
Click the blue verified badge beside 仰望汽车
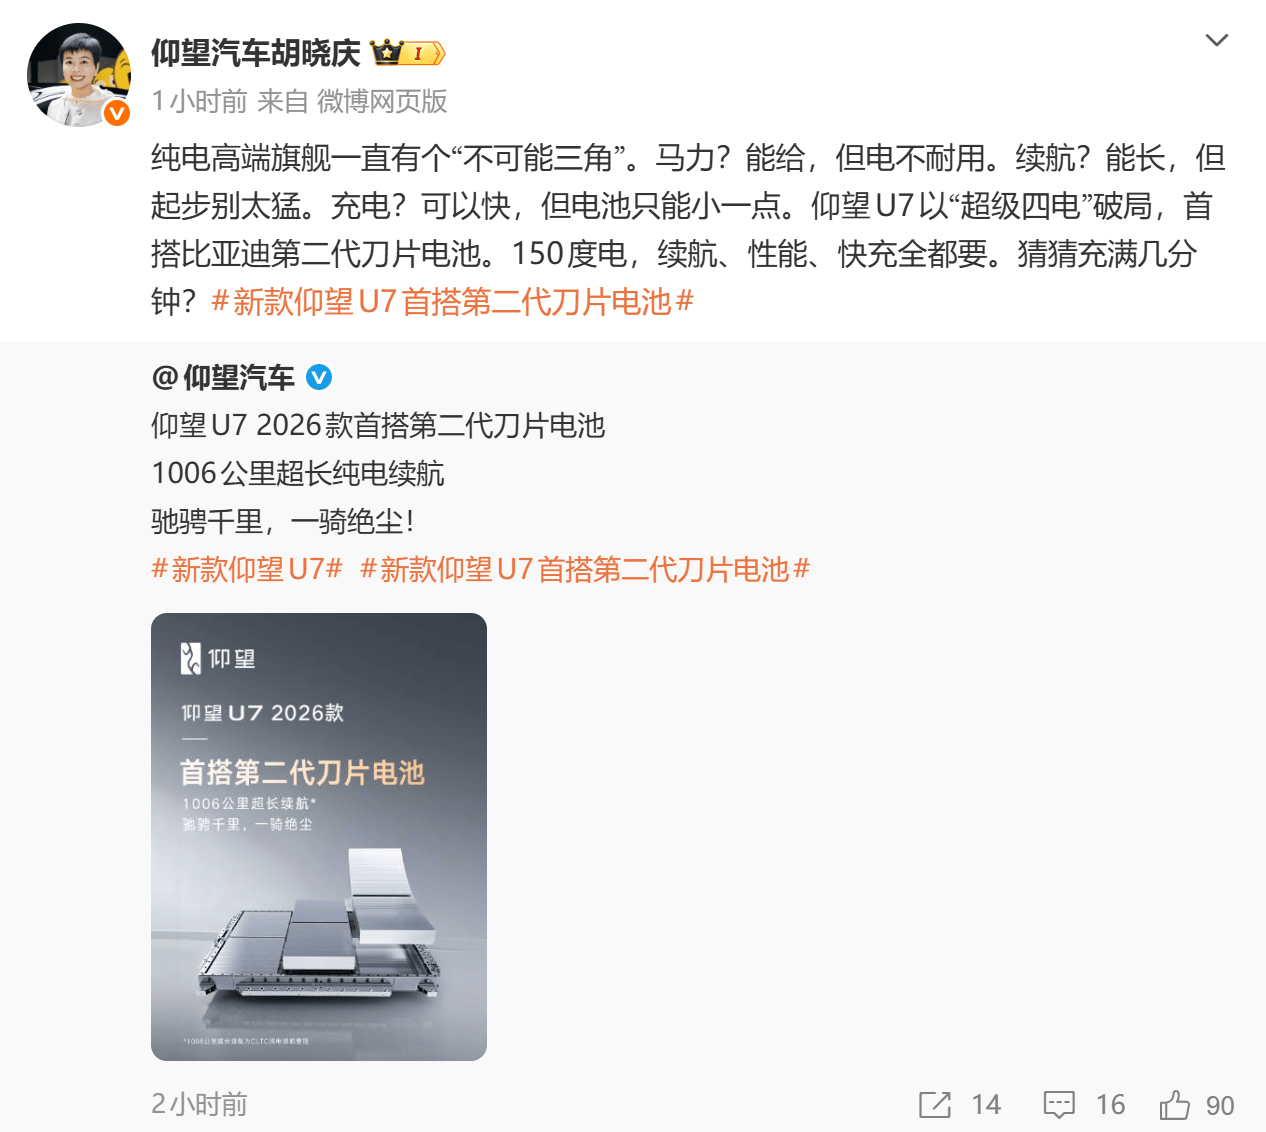(319, 377)
